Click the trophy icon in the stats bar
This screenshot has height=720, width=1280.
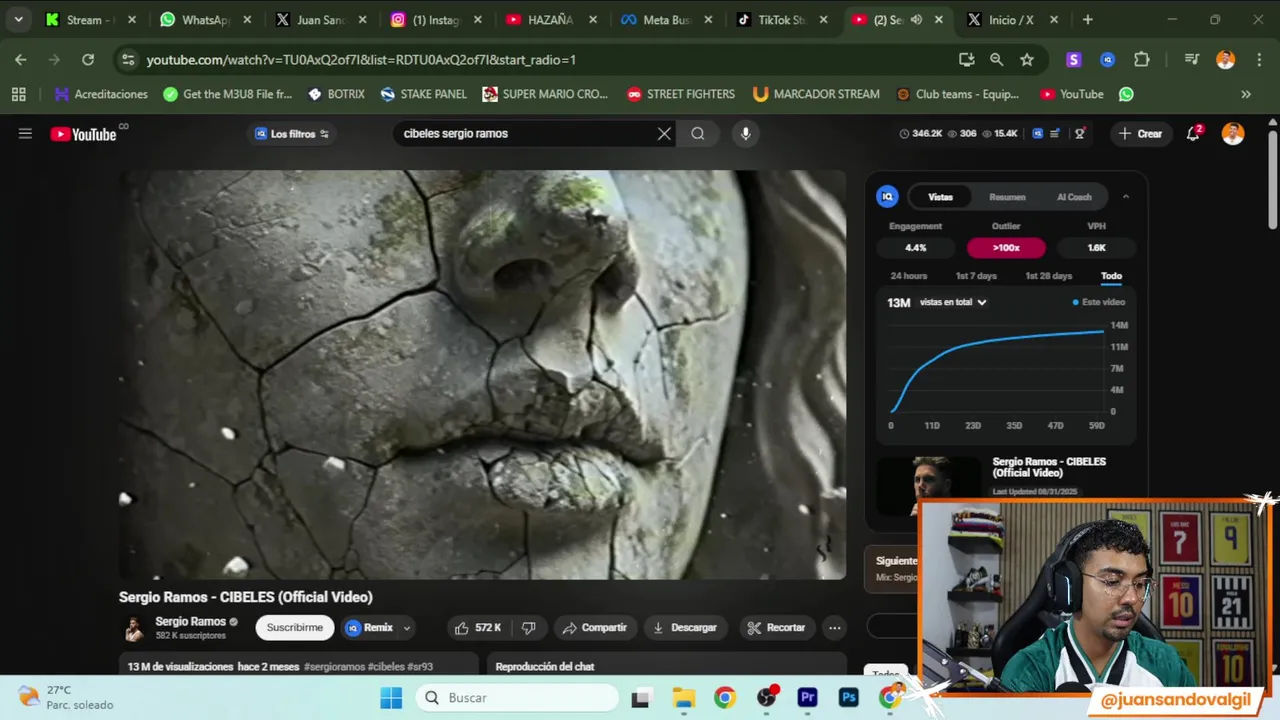coord(1080,134)
